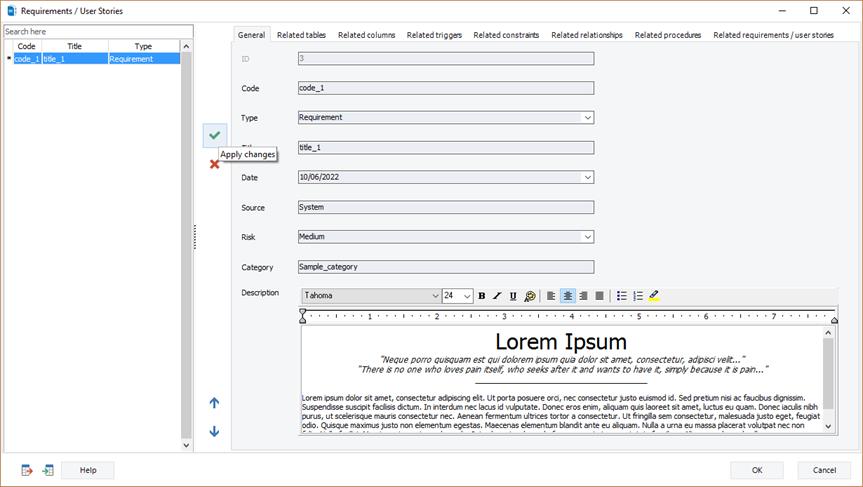This screenshot has height=487, width=863.
Task: Maximize the Requirements / User Stories window
Action: (x=814, y=10)
